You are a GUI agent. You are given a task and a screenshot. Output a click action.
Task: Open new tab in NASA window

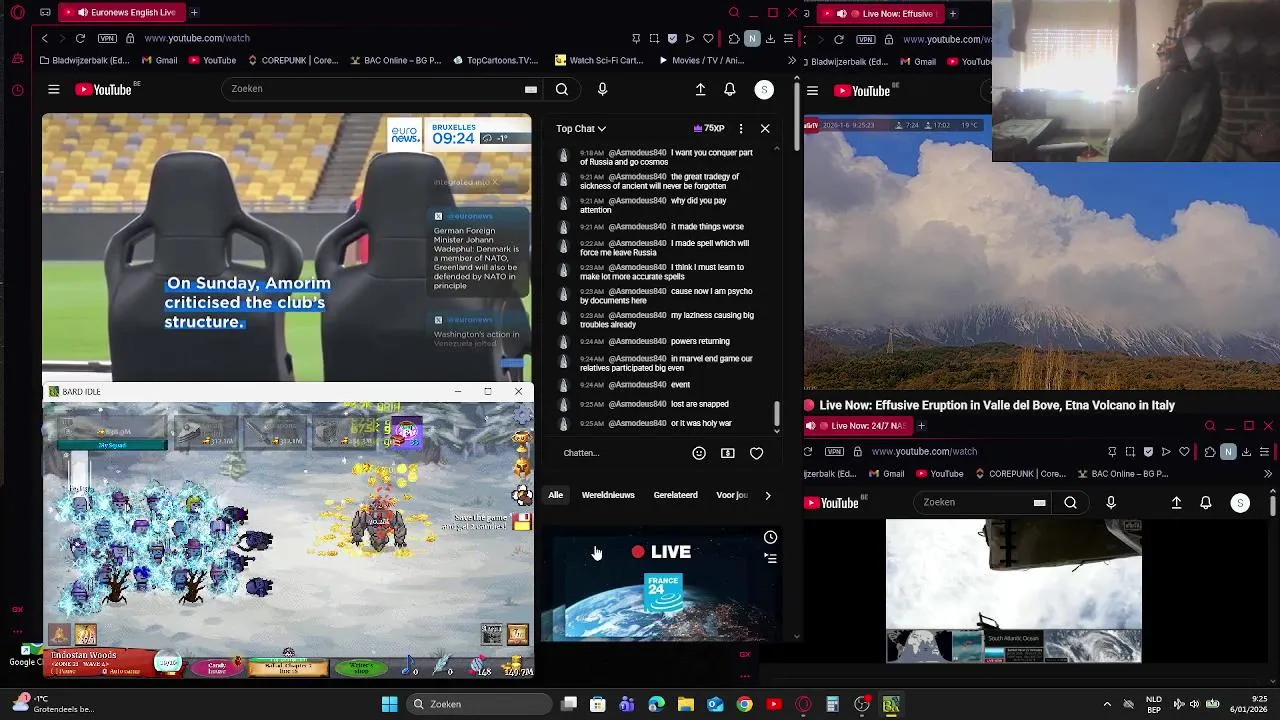coord(921,426)
